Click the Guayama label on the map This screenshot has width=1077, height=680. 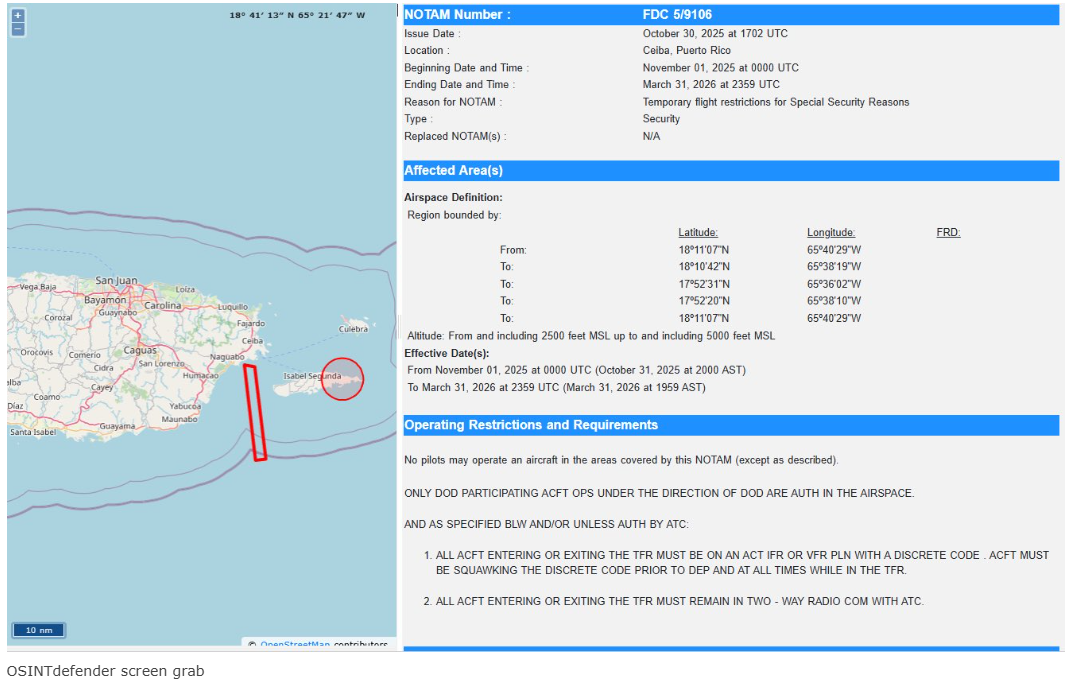click(117, 426)
